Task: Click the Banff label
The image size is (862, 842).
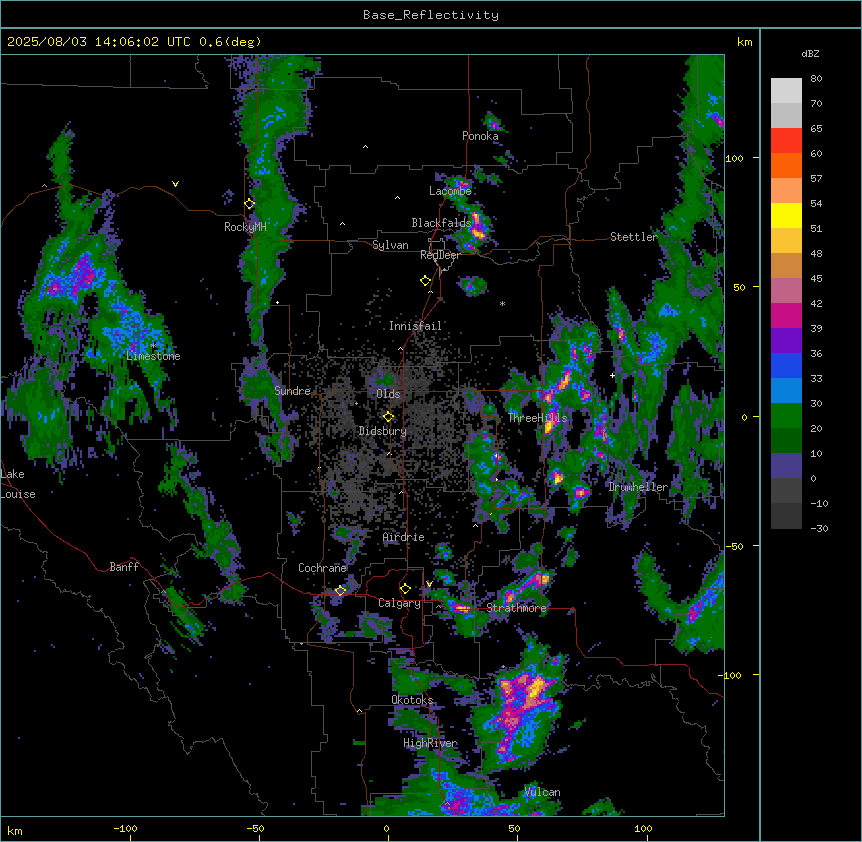Action: [x=124, y=567]
